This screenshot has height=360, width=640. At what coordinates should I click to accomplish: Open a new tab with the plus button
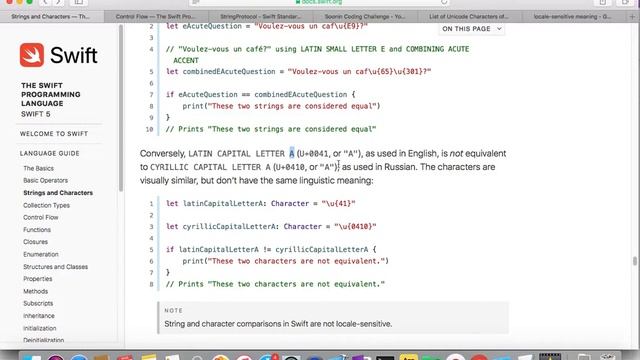coord(632,17)
